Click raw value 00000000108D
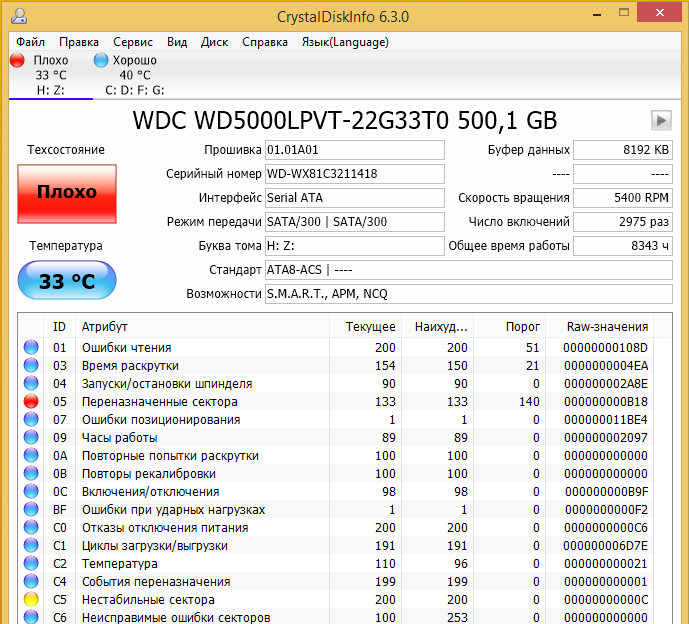The height and width of the screenshot is (624, 689). coord(606,348)
